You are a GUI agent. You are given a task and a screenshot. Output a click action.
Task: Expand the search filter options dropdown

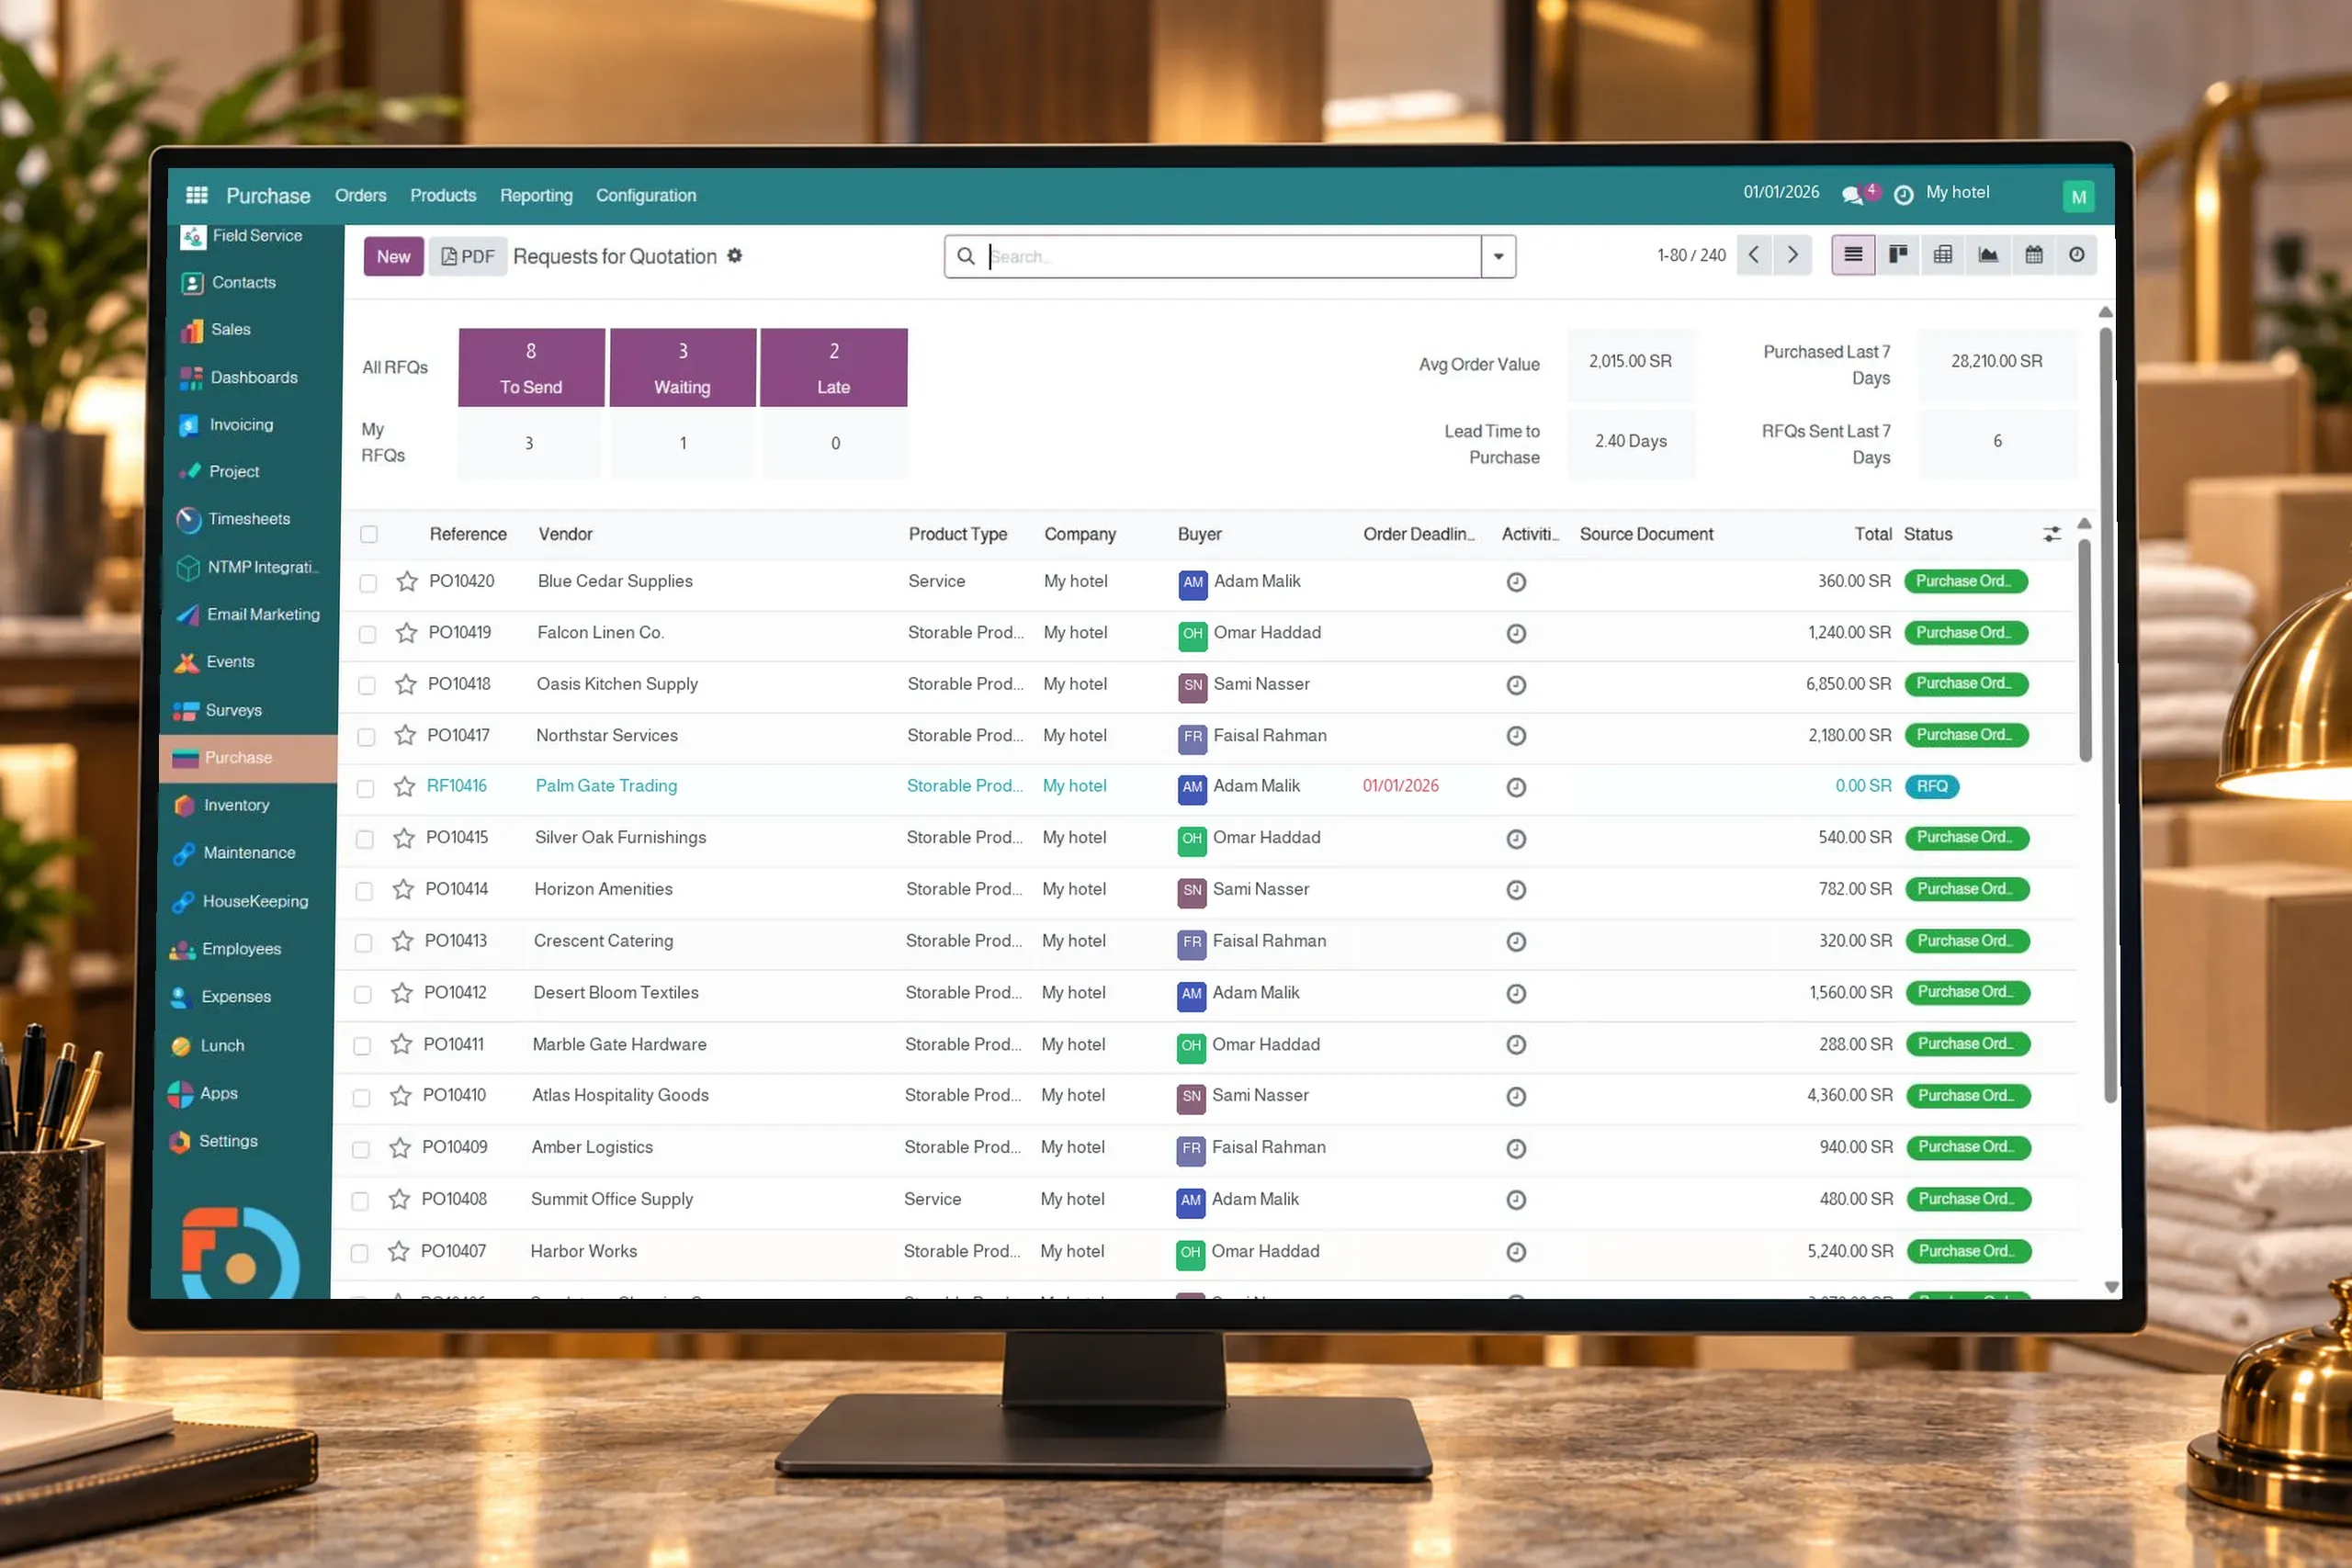[x=1498, y=256]
